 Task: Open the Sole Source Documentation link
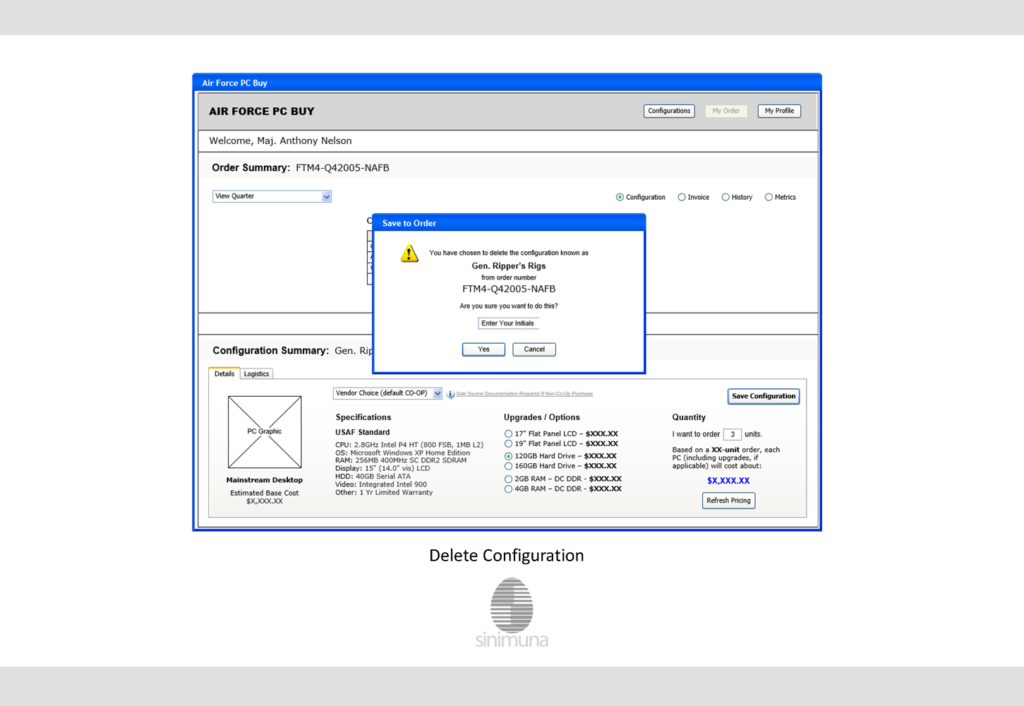click(524, 394)
